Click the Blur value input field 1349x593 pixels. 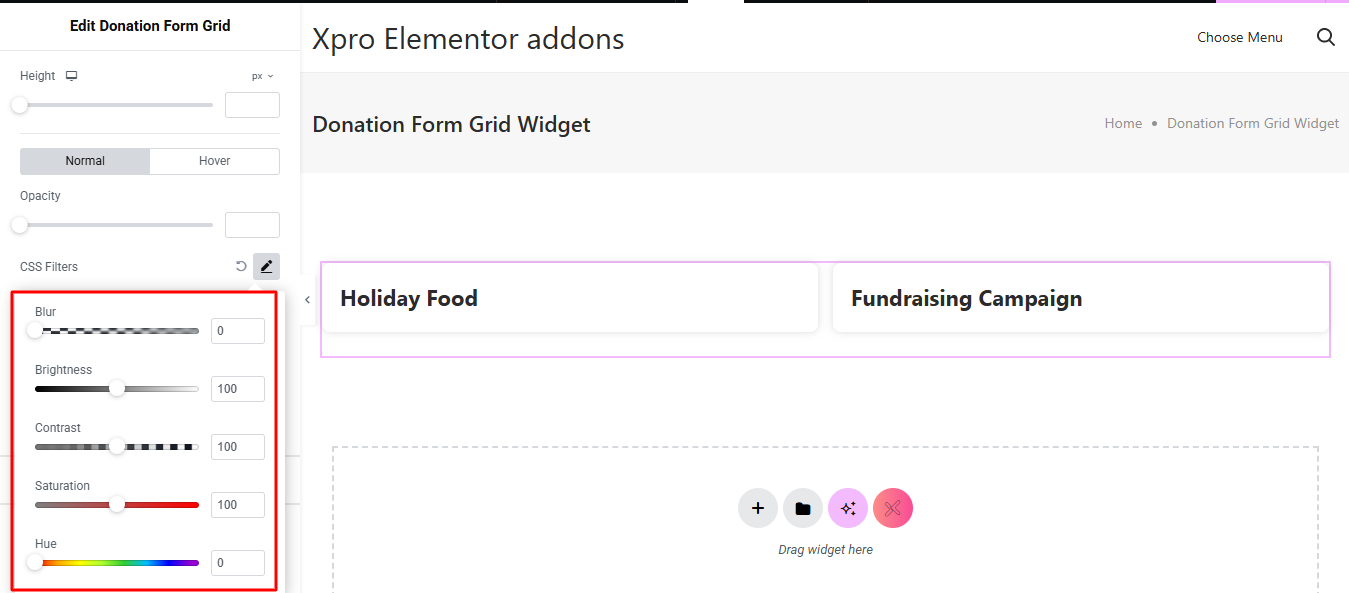(x=237, y=331)
